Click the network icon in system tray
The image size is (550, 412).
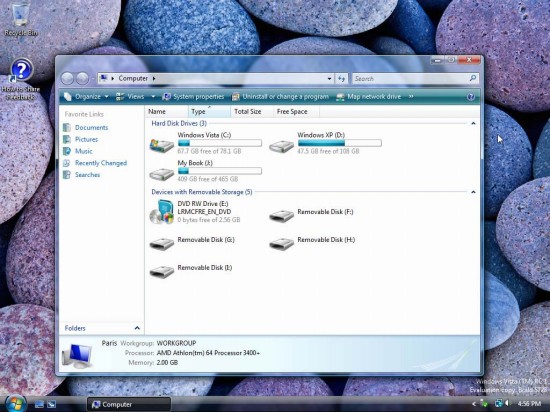click(498, 404)
